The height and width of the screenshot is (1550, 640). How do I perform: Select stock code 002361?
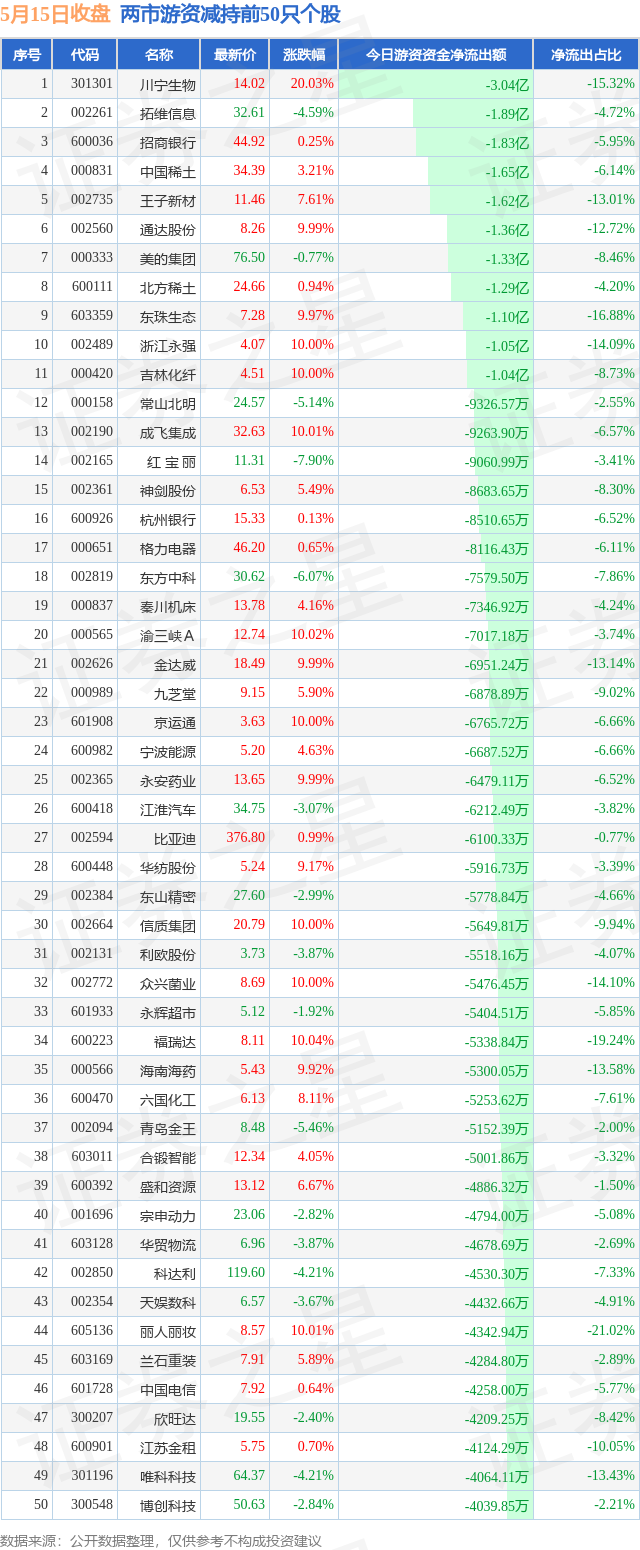(x=92, y=490)
